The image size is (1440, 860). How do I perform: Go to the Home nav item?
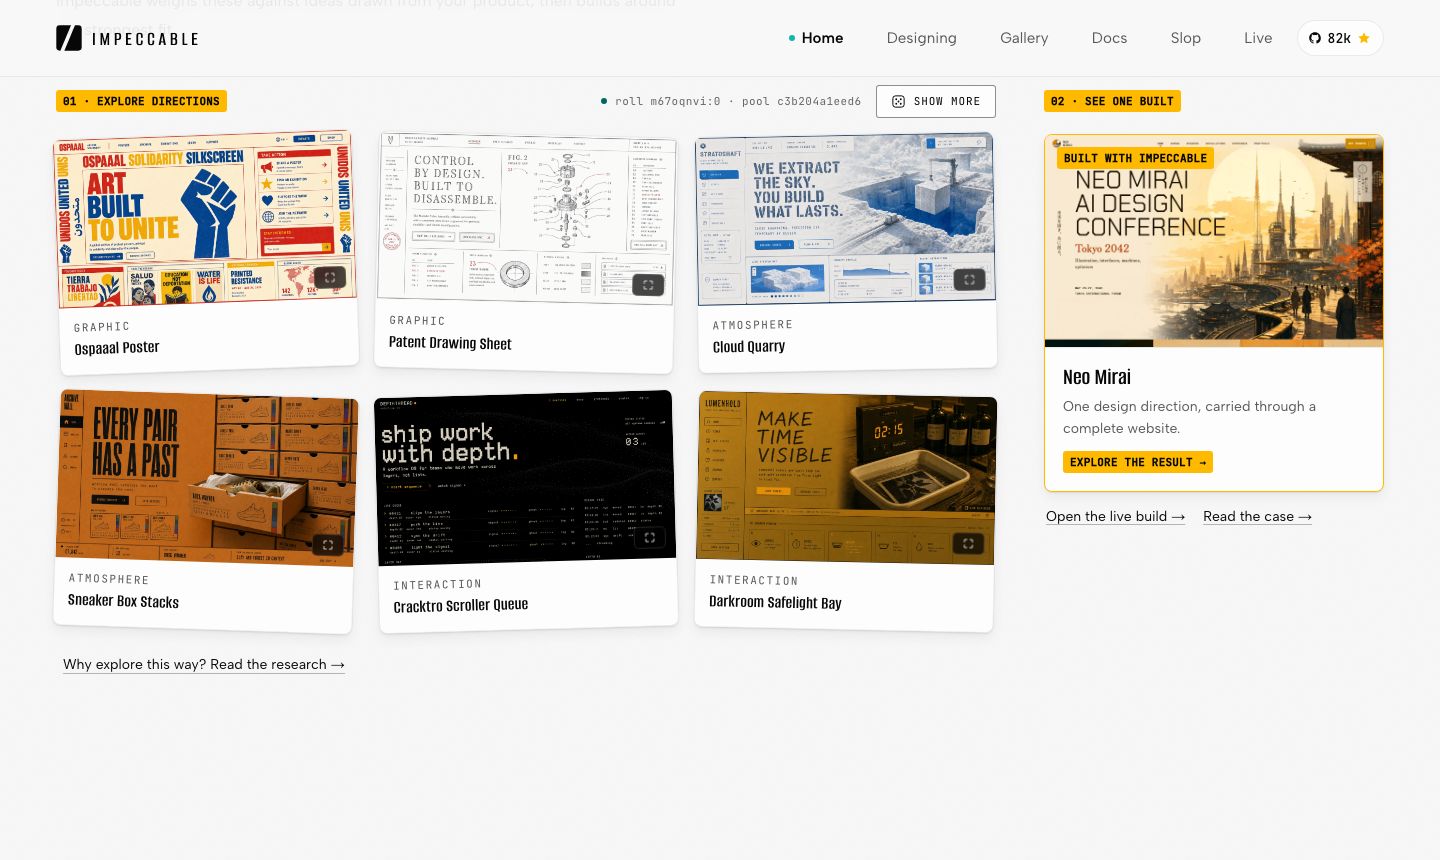point(816,38)
